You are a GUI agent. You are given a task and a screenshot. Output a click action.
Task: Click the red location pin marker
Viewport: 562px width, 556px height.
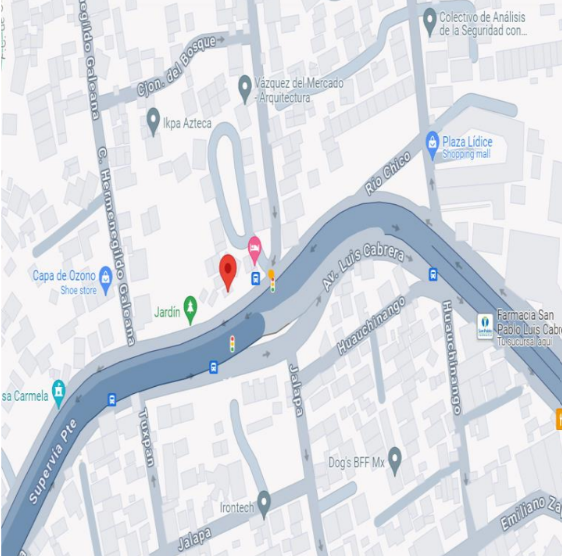(x=228, y=272)
